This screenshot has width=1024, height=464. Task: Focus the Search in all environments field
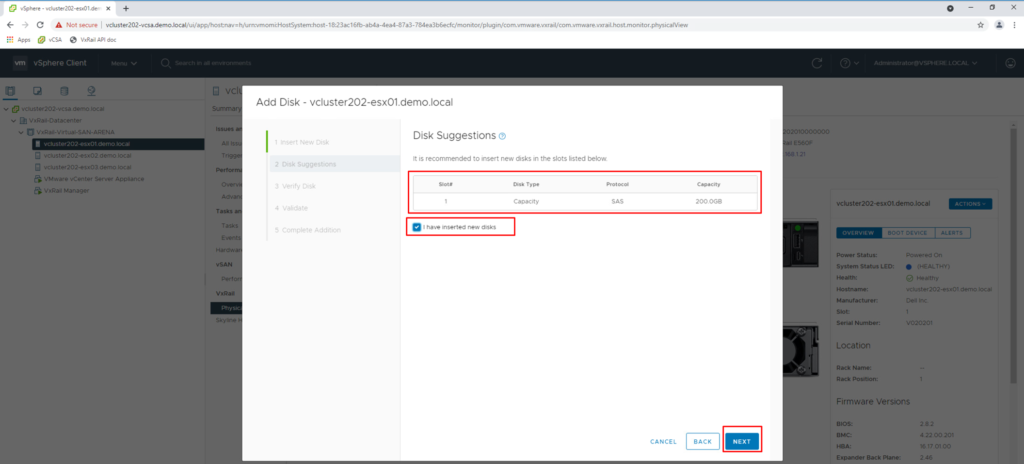(213, 63)
